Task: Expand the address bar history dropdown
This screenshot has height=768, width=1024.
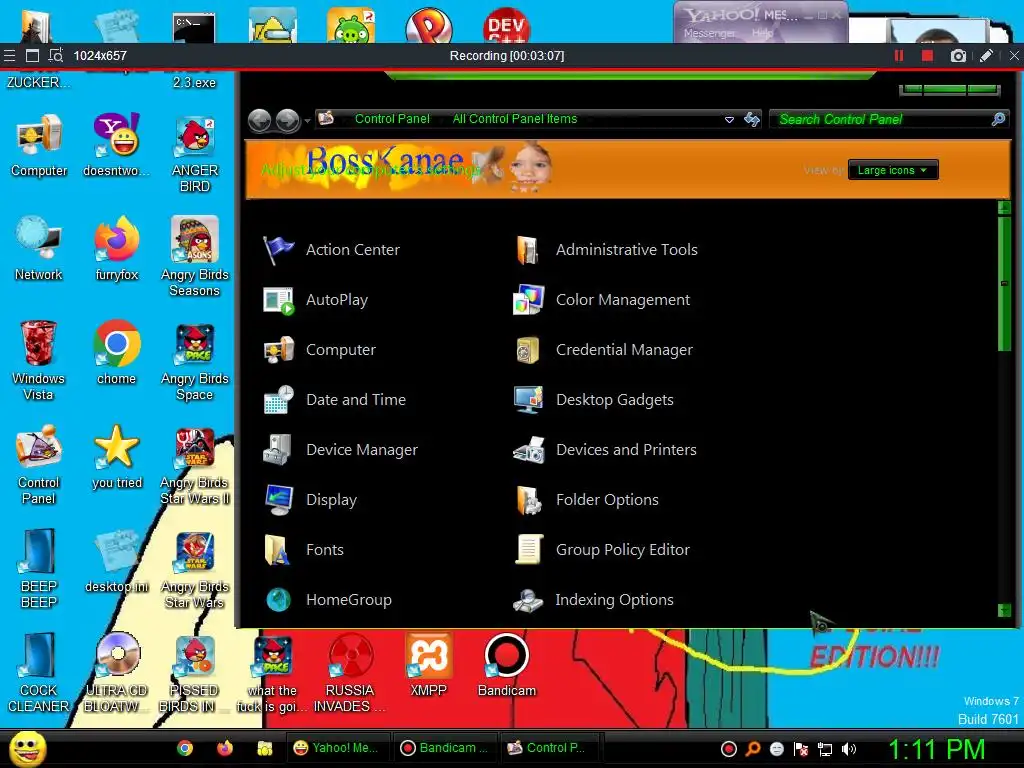Action: click(x=729, y=120)
